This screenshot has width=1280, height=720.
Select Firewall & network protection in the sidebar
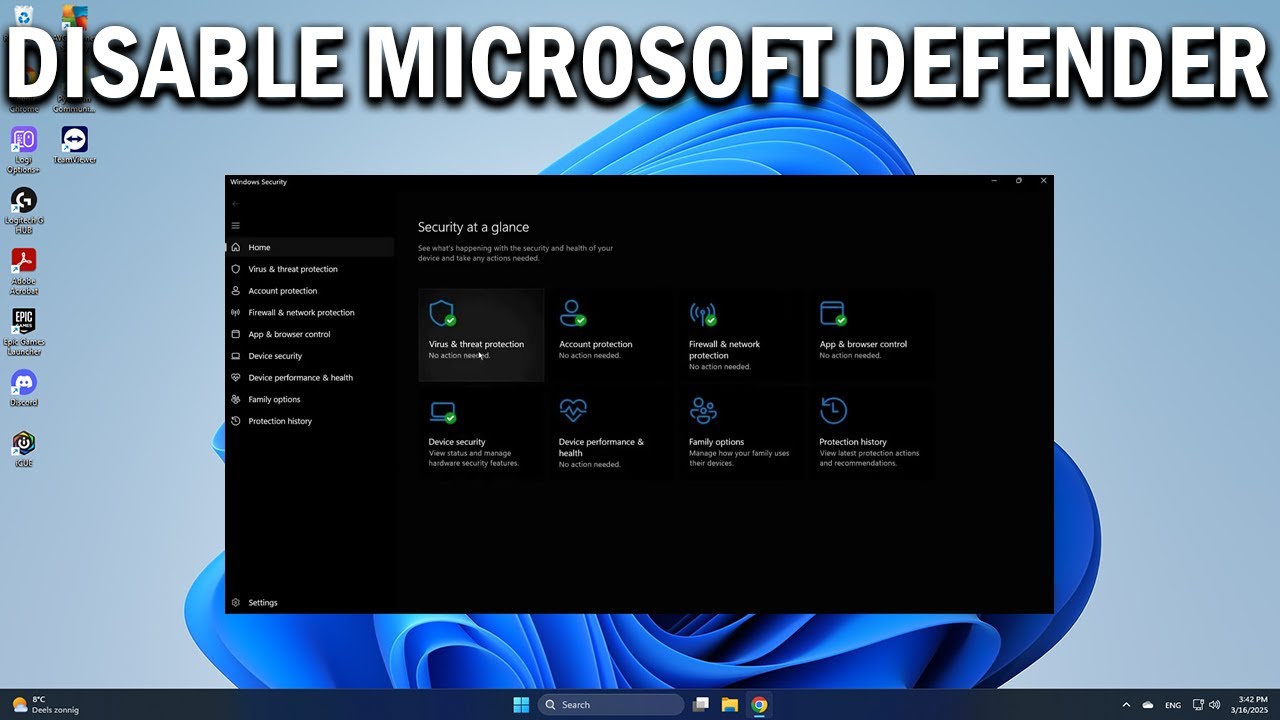point(310,313)
